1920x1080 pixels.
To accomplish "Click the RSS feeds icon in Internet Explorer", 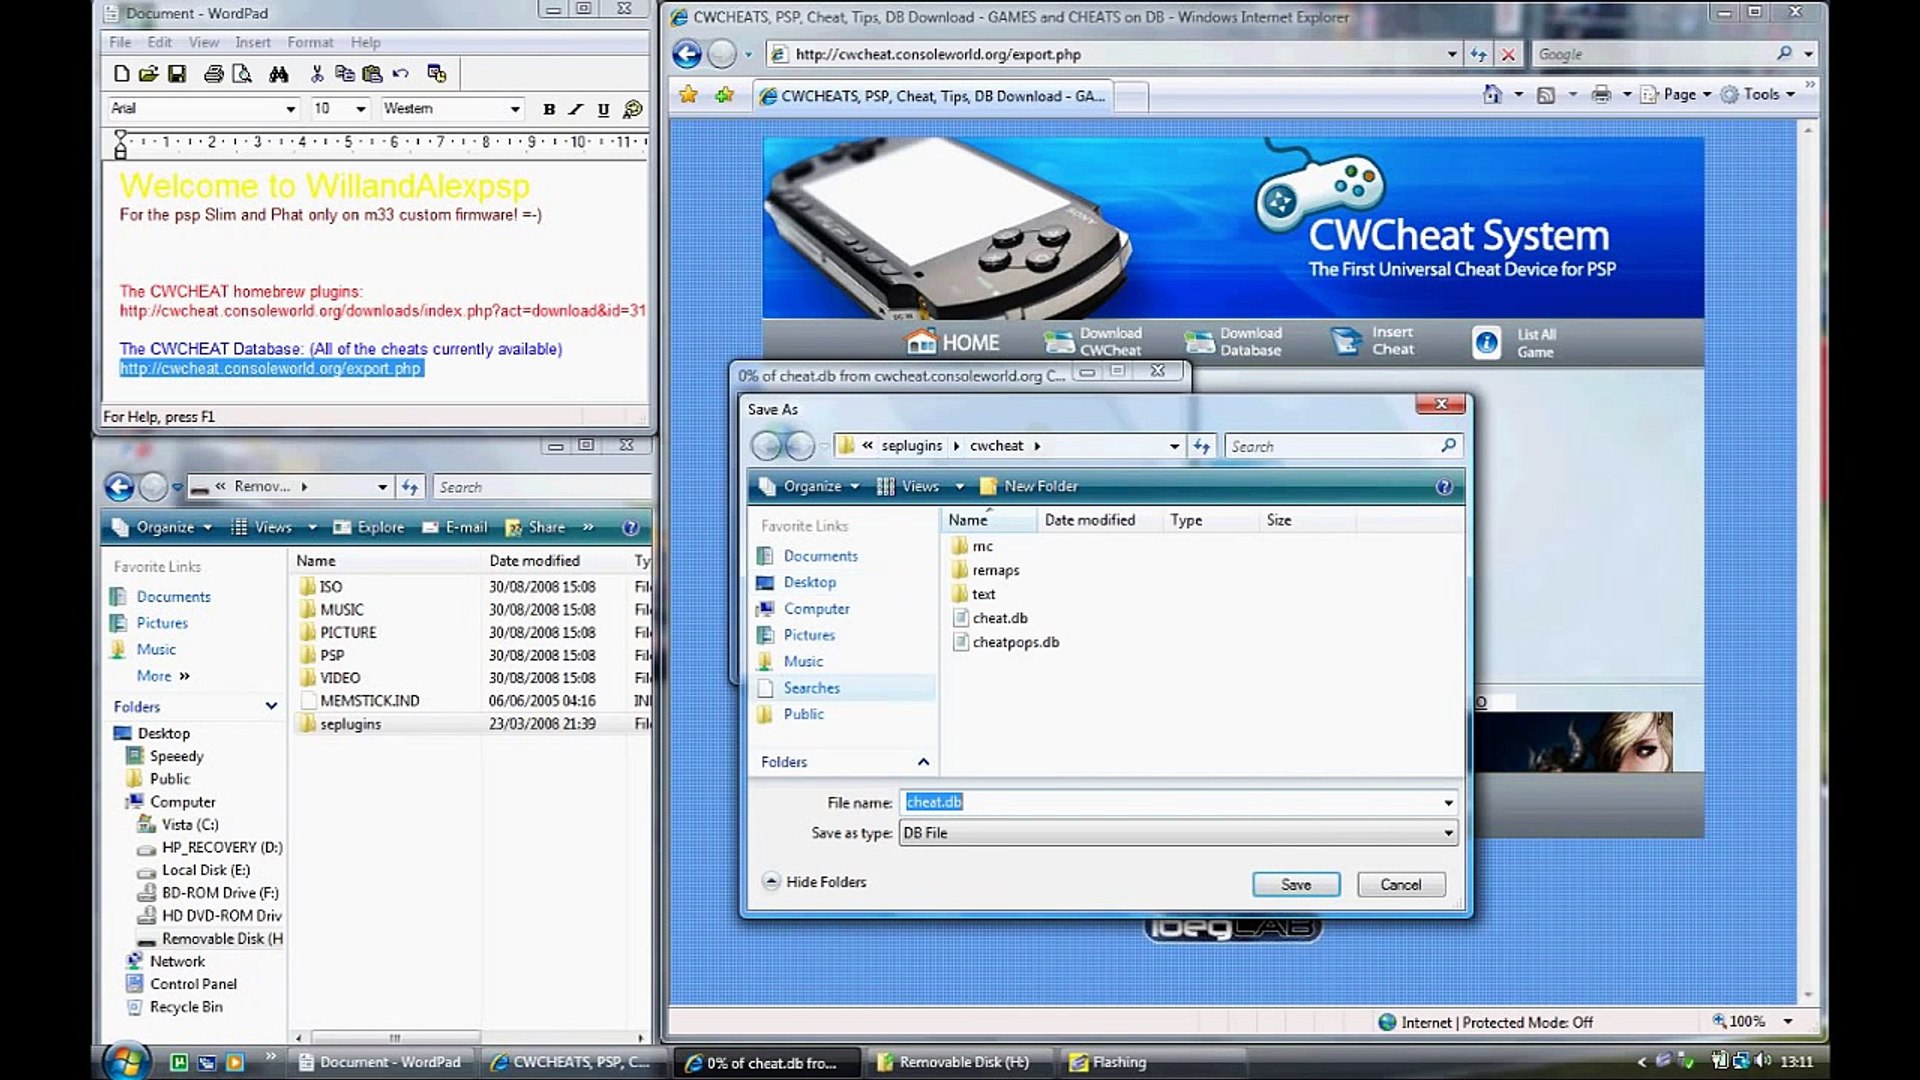I will click(x=1546, y=95).
